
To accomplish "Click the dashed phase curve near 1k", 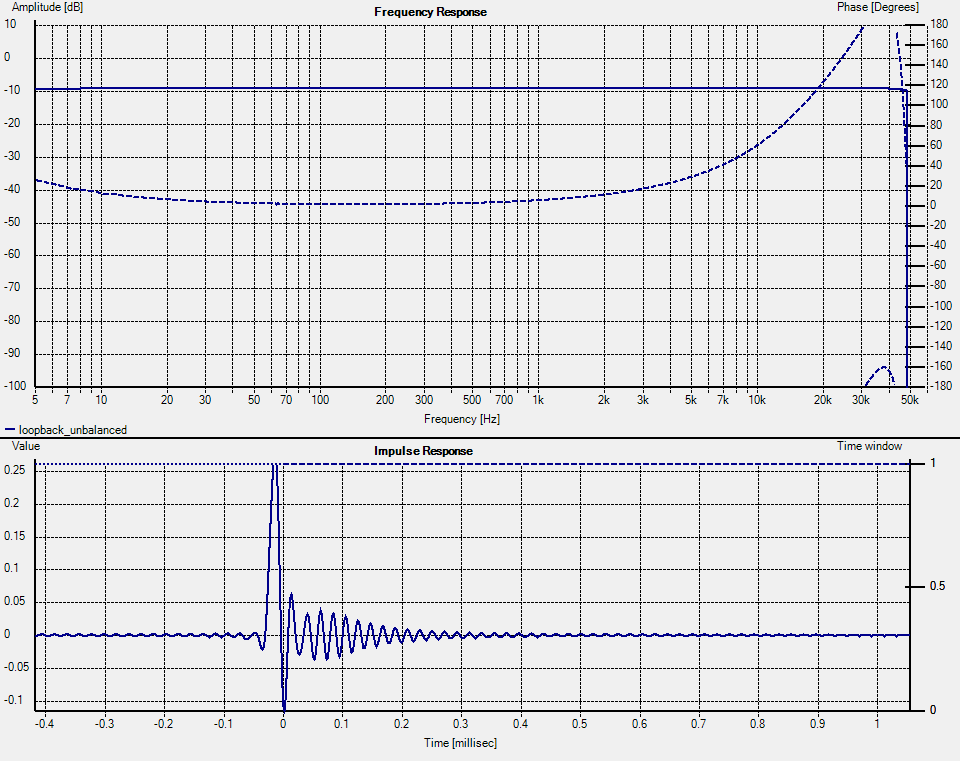I will [538, 200].
